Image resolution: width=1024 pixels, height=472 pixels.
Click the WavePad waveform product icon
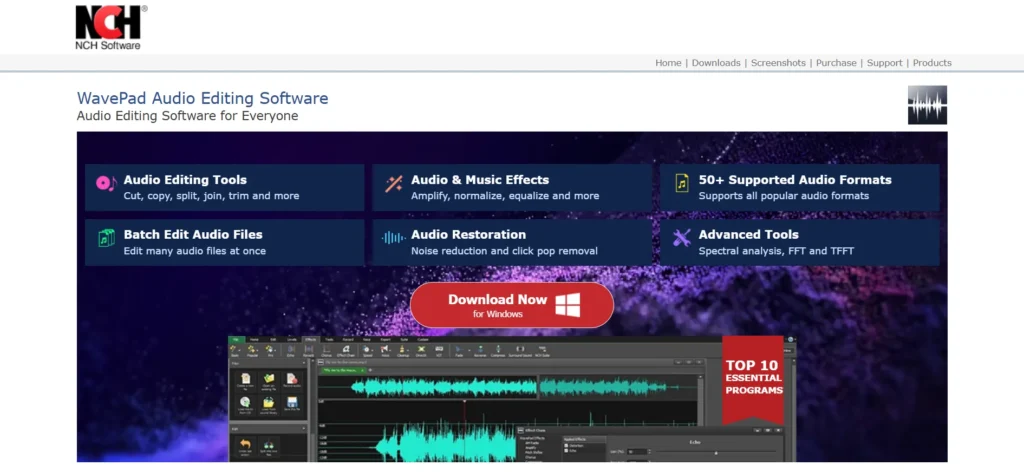pos(927,104)
